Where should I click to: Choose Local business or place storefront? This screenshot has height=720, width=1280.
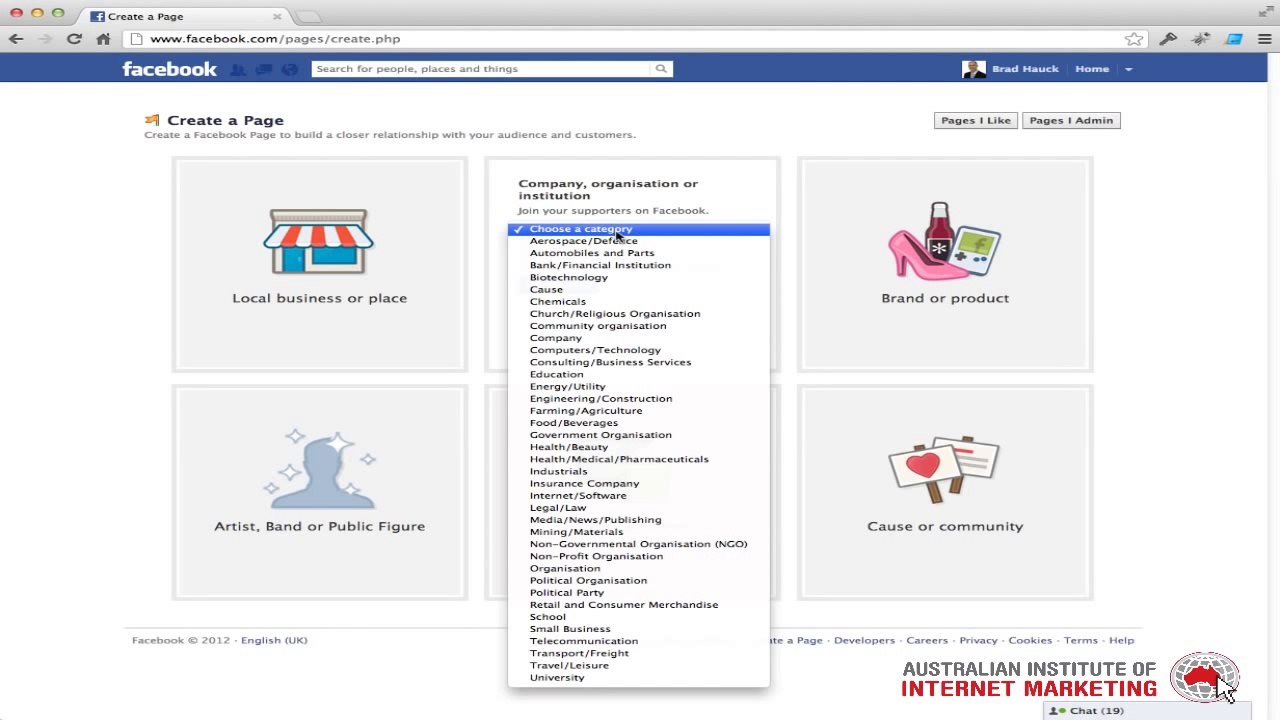click(319, 264)
